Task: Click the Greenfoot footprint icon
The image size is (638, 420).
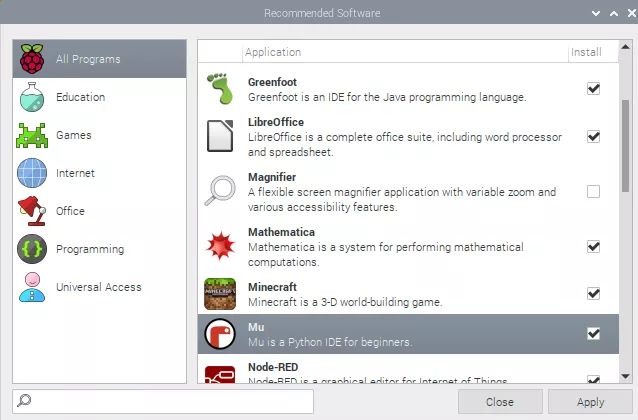Action: (222, 89)
